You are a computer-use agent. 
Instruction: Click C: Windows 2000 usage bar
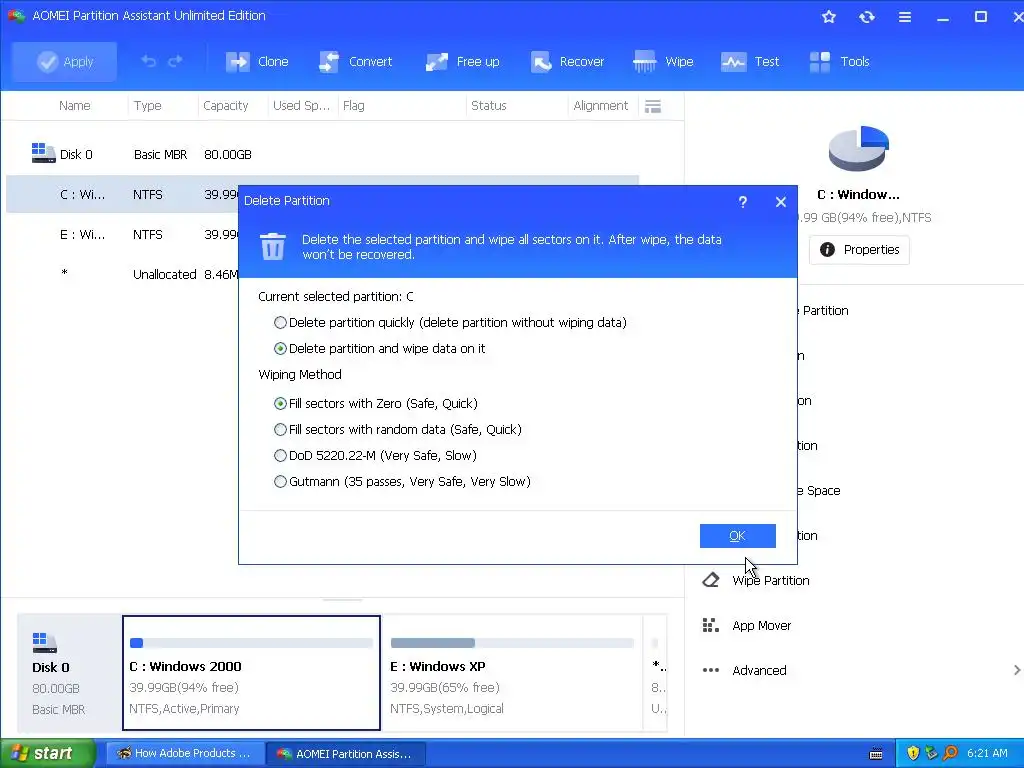pyautogui.click(x=251, y=643)
